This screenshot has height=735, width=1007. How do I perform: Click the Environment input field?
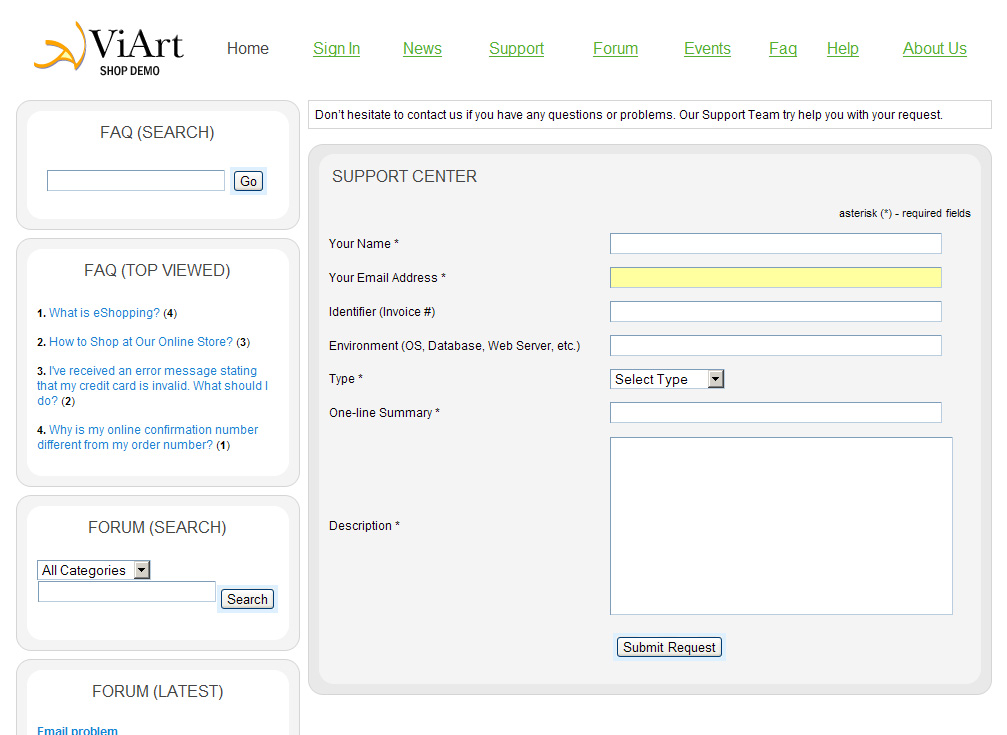tap(775, 345)
